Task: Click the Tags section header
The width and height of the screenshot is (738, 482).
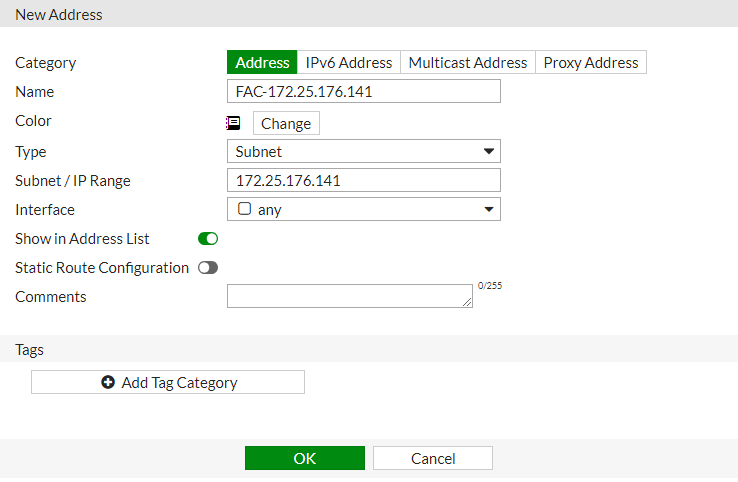Action: click(30, 350)
